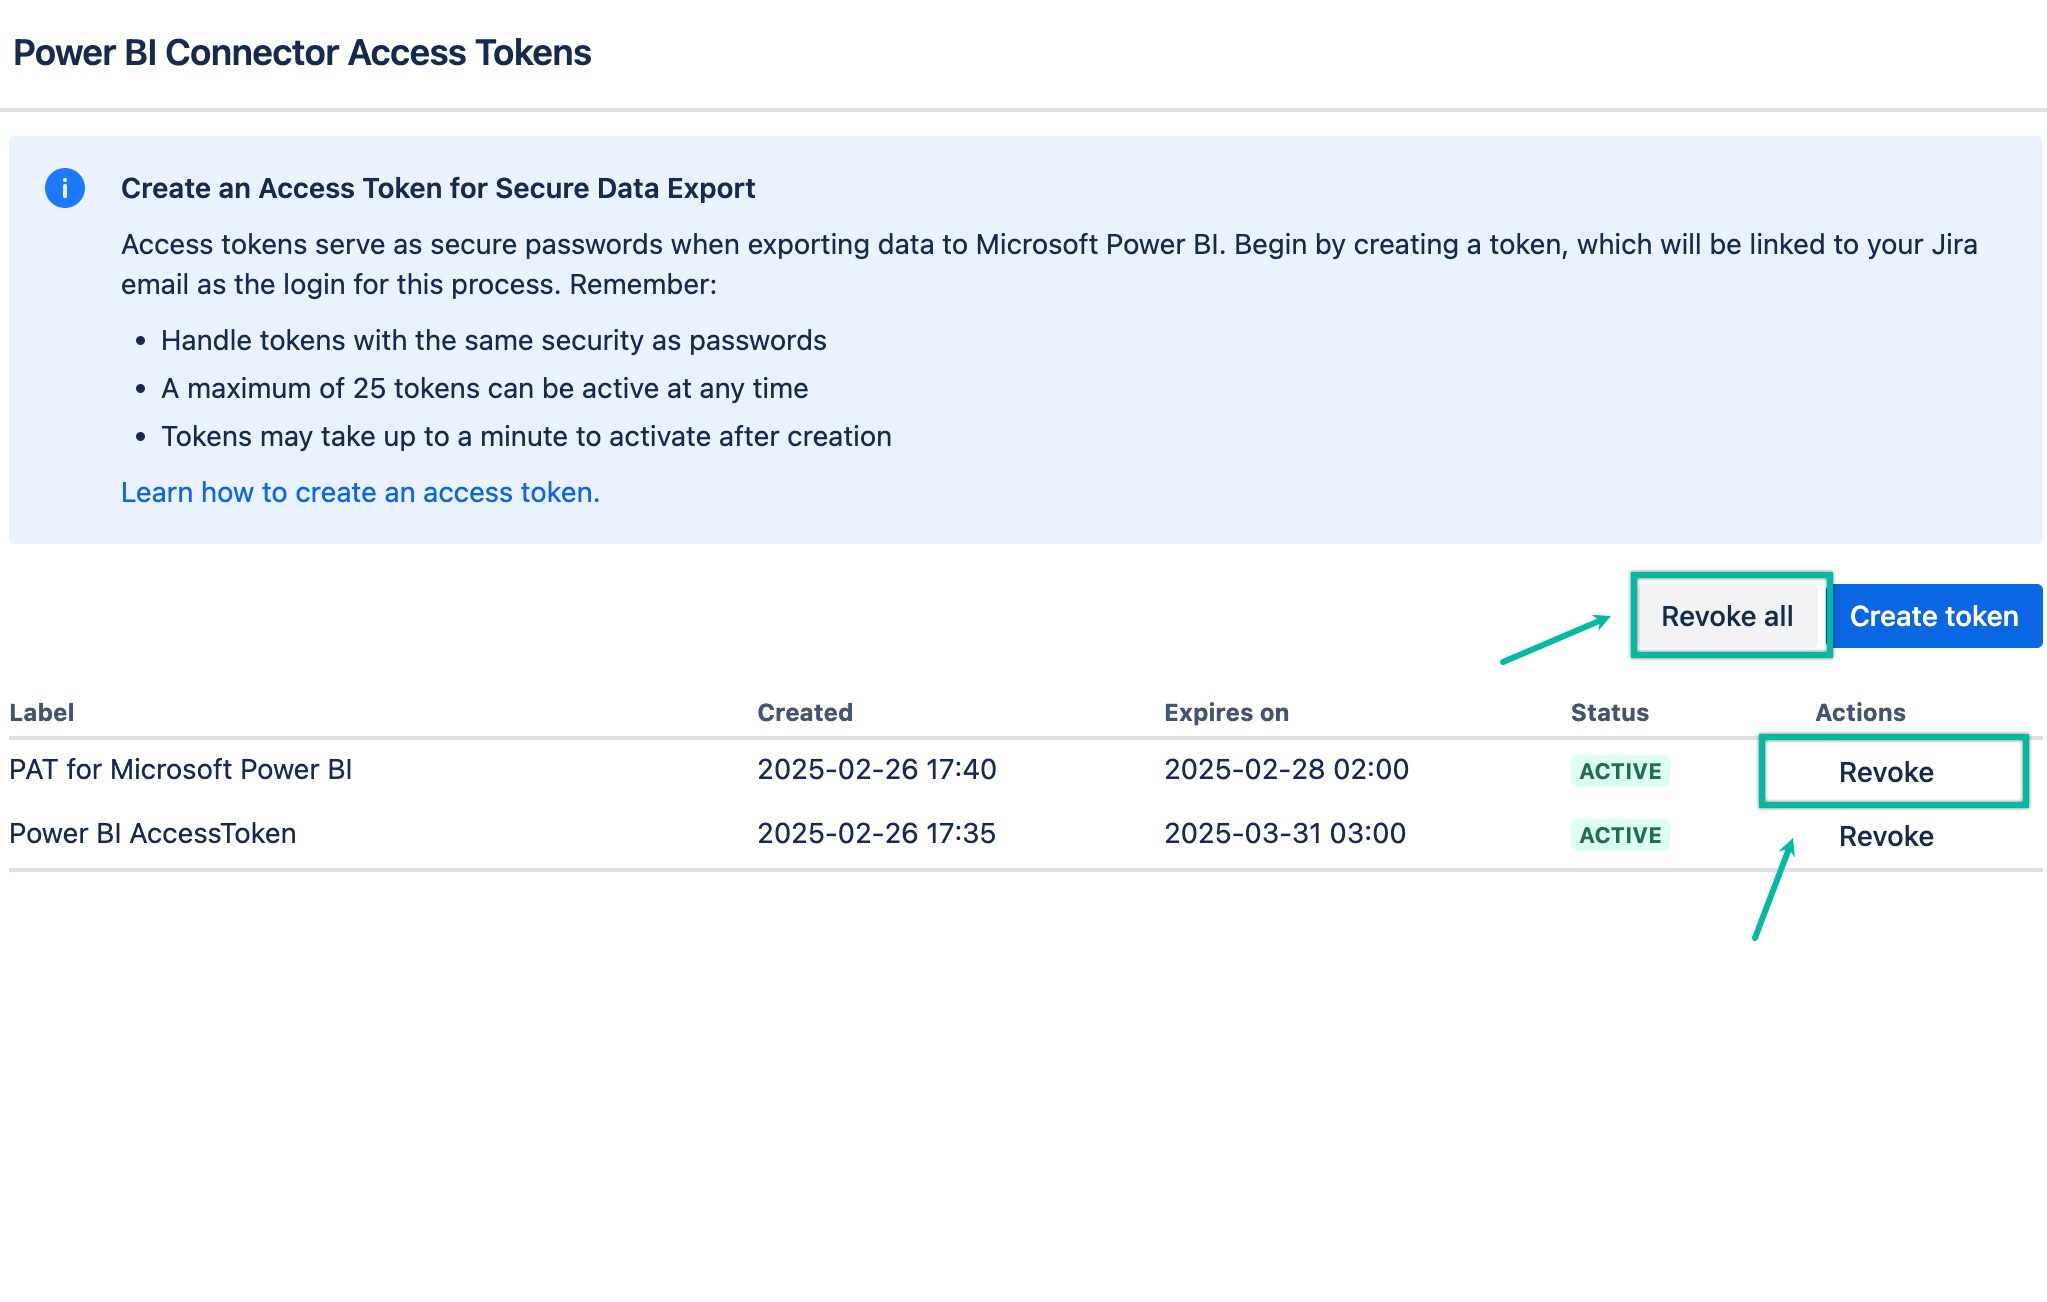Select the Label column header
This screenshot has width=2047, height=1302.
coord(42,712)
